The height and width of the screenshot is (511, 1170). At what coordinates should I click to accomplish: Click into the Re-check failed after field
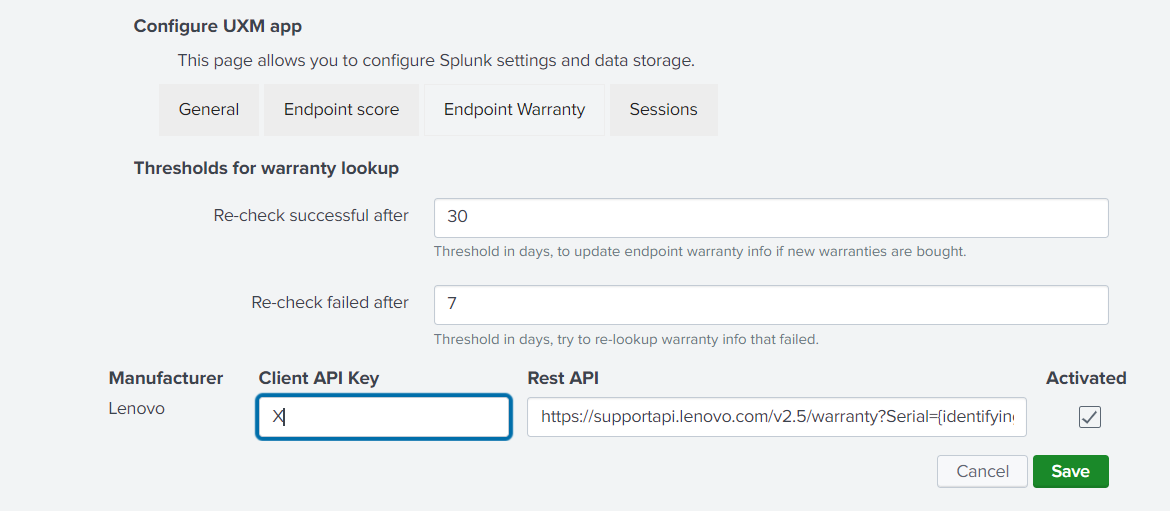(771, 304)
